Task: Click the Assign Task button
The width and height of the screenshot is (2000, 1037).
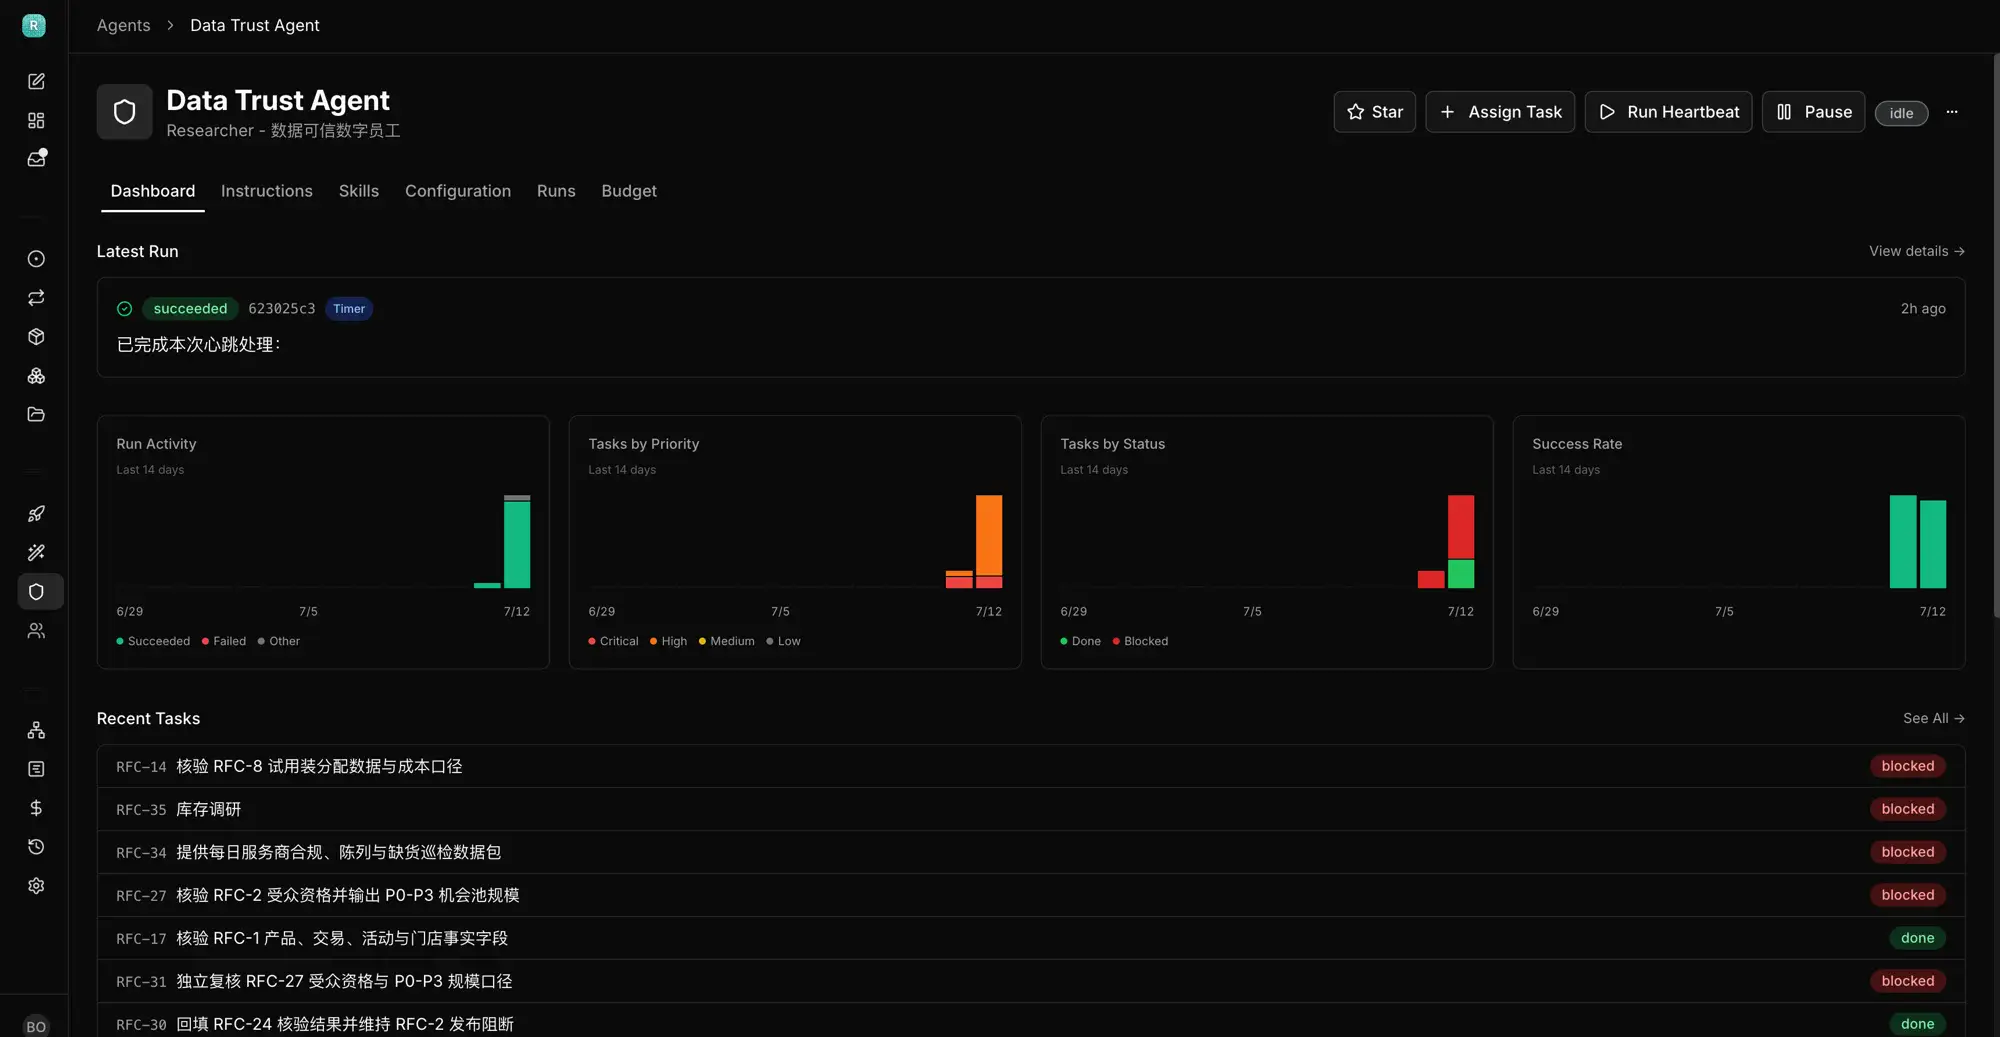Action: point(1500,112)
